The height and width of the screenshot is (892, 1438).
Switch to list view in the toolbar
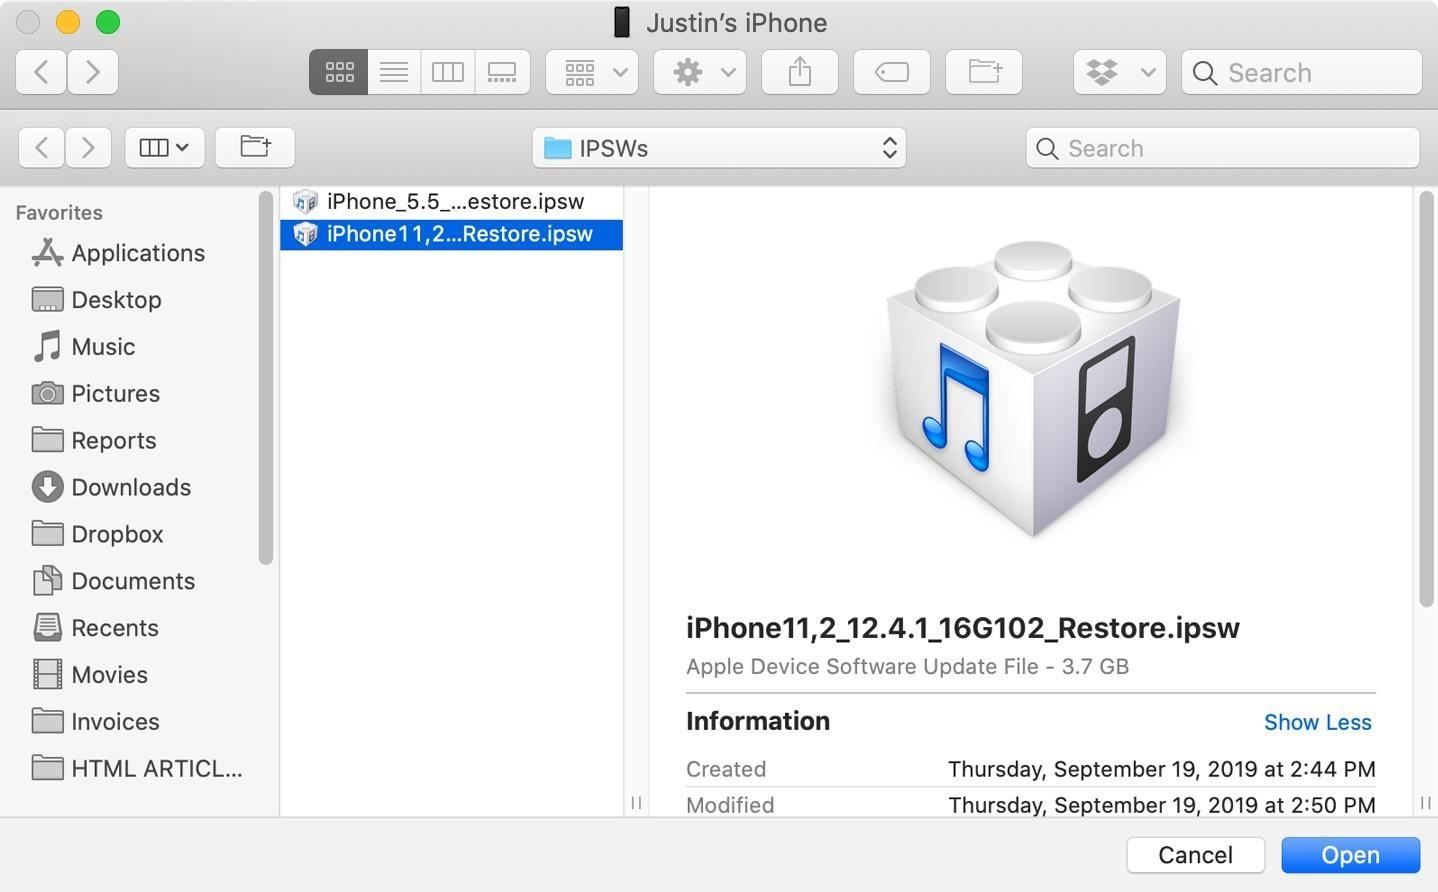click(393, 71)
